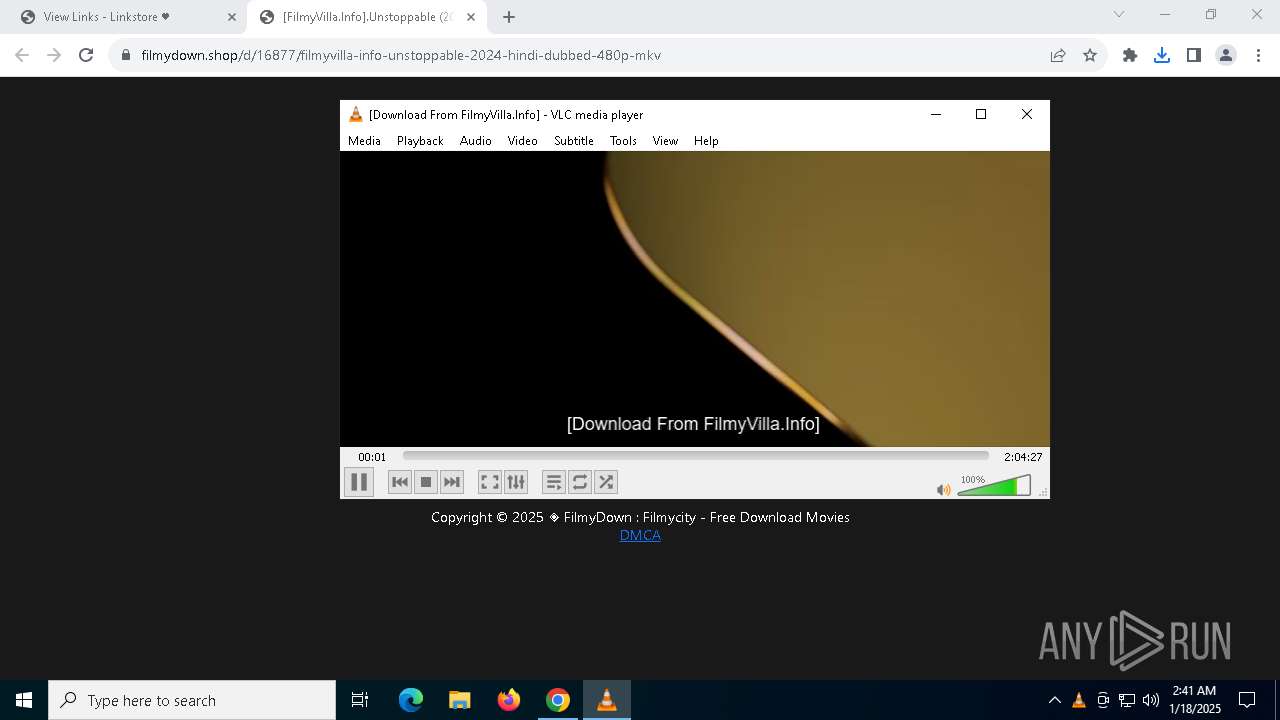Image resolution: width=1280 pixels, height=720 pixels.
Task: Go forward in browser history
Action: (54, 55)
